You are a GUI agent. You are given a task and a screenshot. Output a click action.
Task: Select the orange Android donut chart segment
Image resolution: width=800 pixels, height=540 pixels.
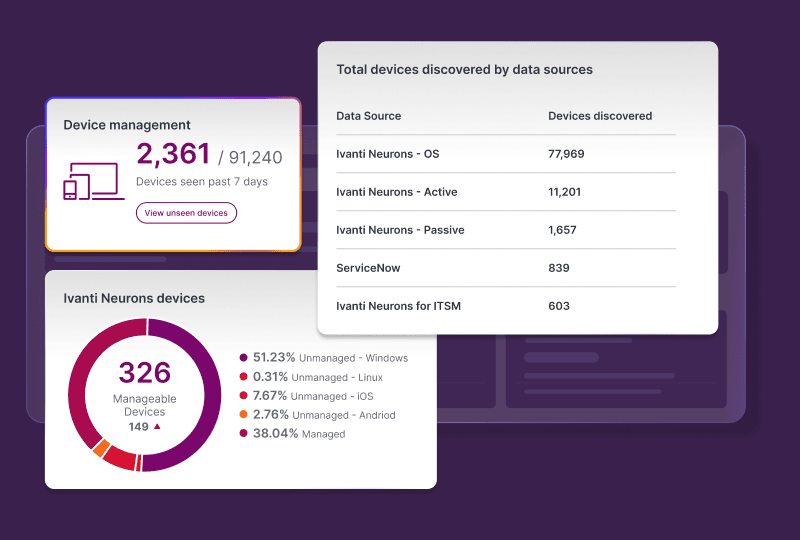click(101, 448)
